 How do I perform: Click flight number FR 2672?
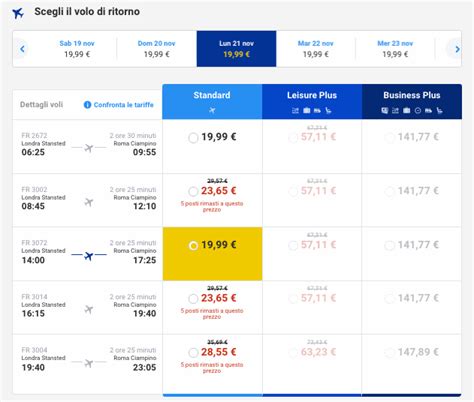[34, 135]
